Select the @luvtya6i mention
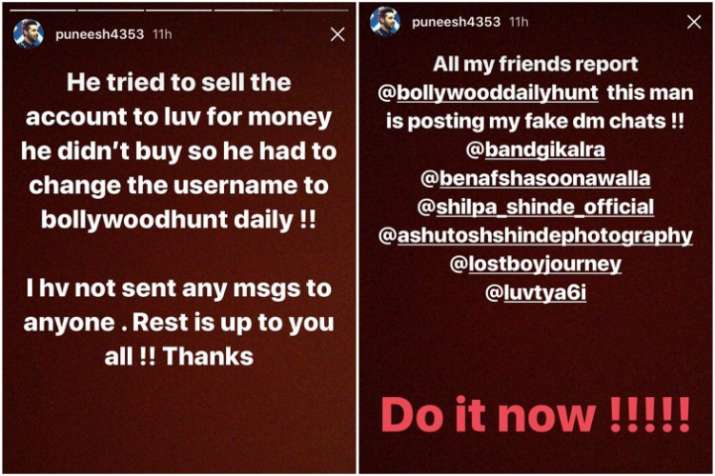 point(535,293)
